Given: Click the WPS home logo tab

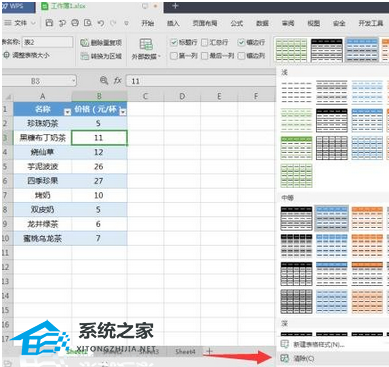Looking at the screenshot, I should click(x=18, y=6).
